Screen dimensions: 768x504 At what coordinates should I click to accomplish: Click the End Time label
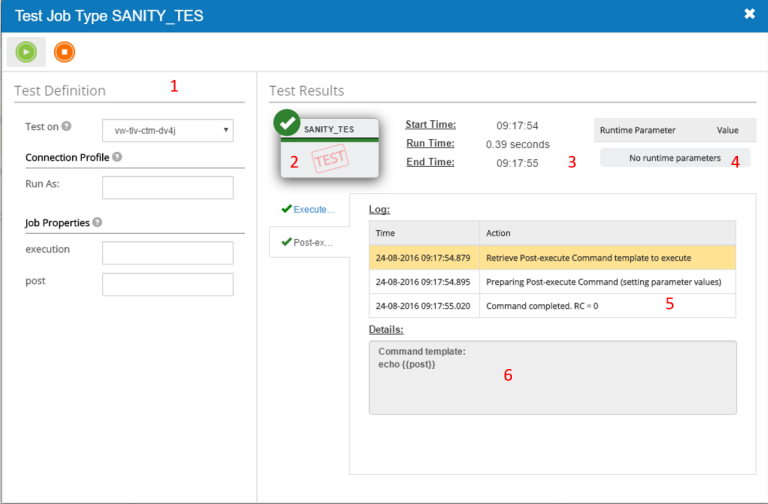pyautogui.click(x=431, y=162)
